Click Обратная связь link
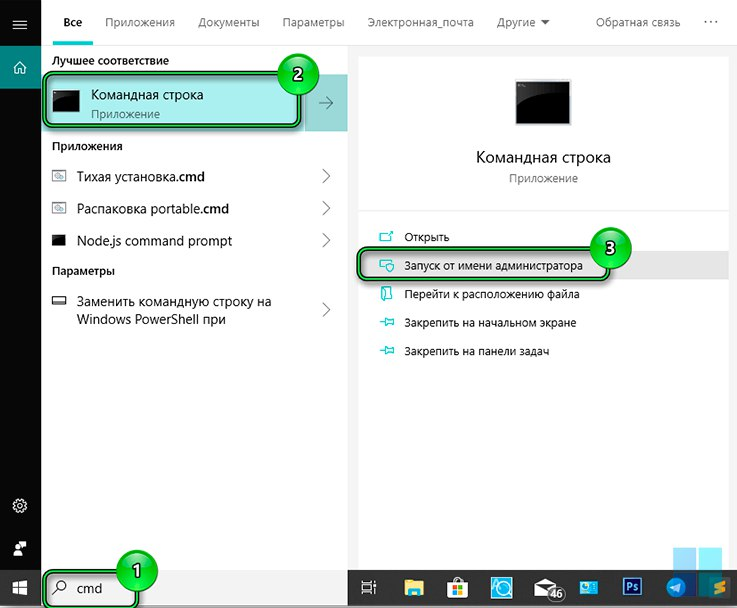Image resolution: width=737 pixels, height=608 pixels. pos(637,22)
